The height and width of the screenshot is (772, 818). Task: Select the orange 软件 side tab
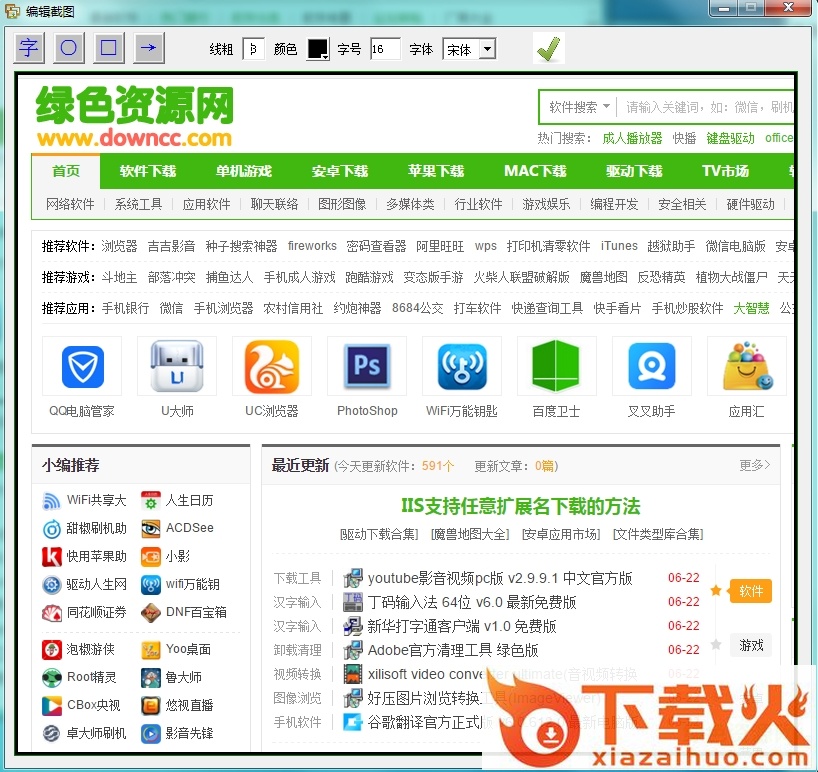(751, 591)
